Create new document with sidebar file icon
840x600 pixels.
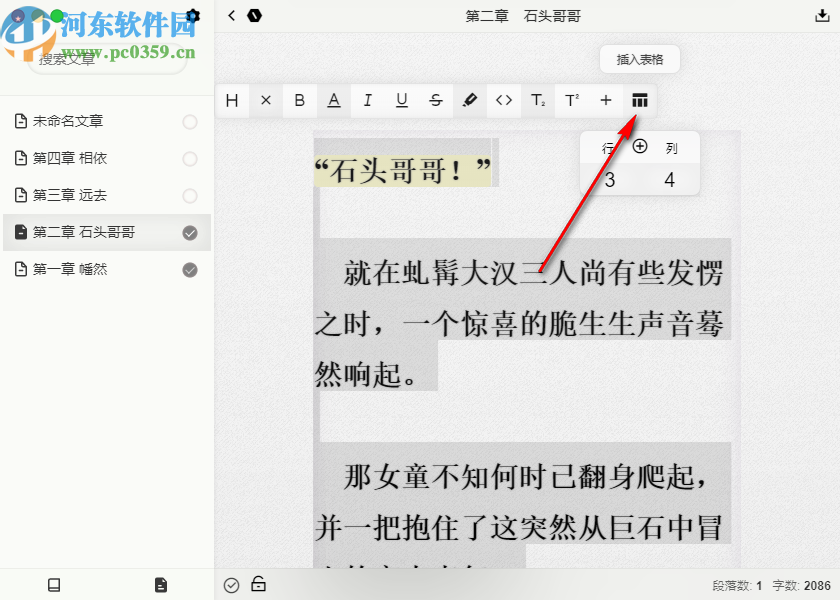161,584
